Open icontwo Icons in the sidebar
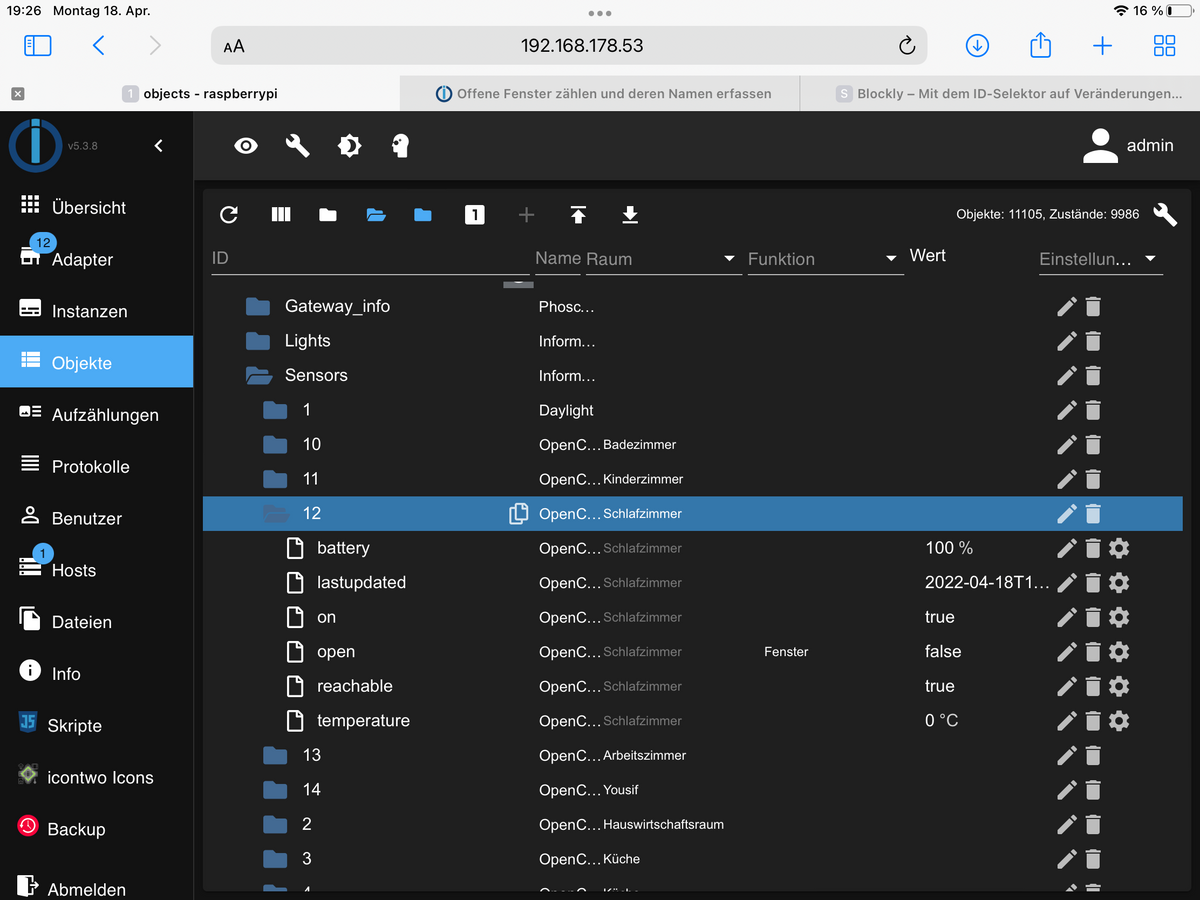The height and width of the screenshot is (900, 1200). click(96, 777)
